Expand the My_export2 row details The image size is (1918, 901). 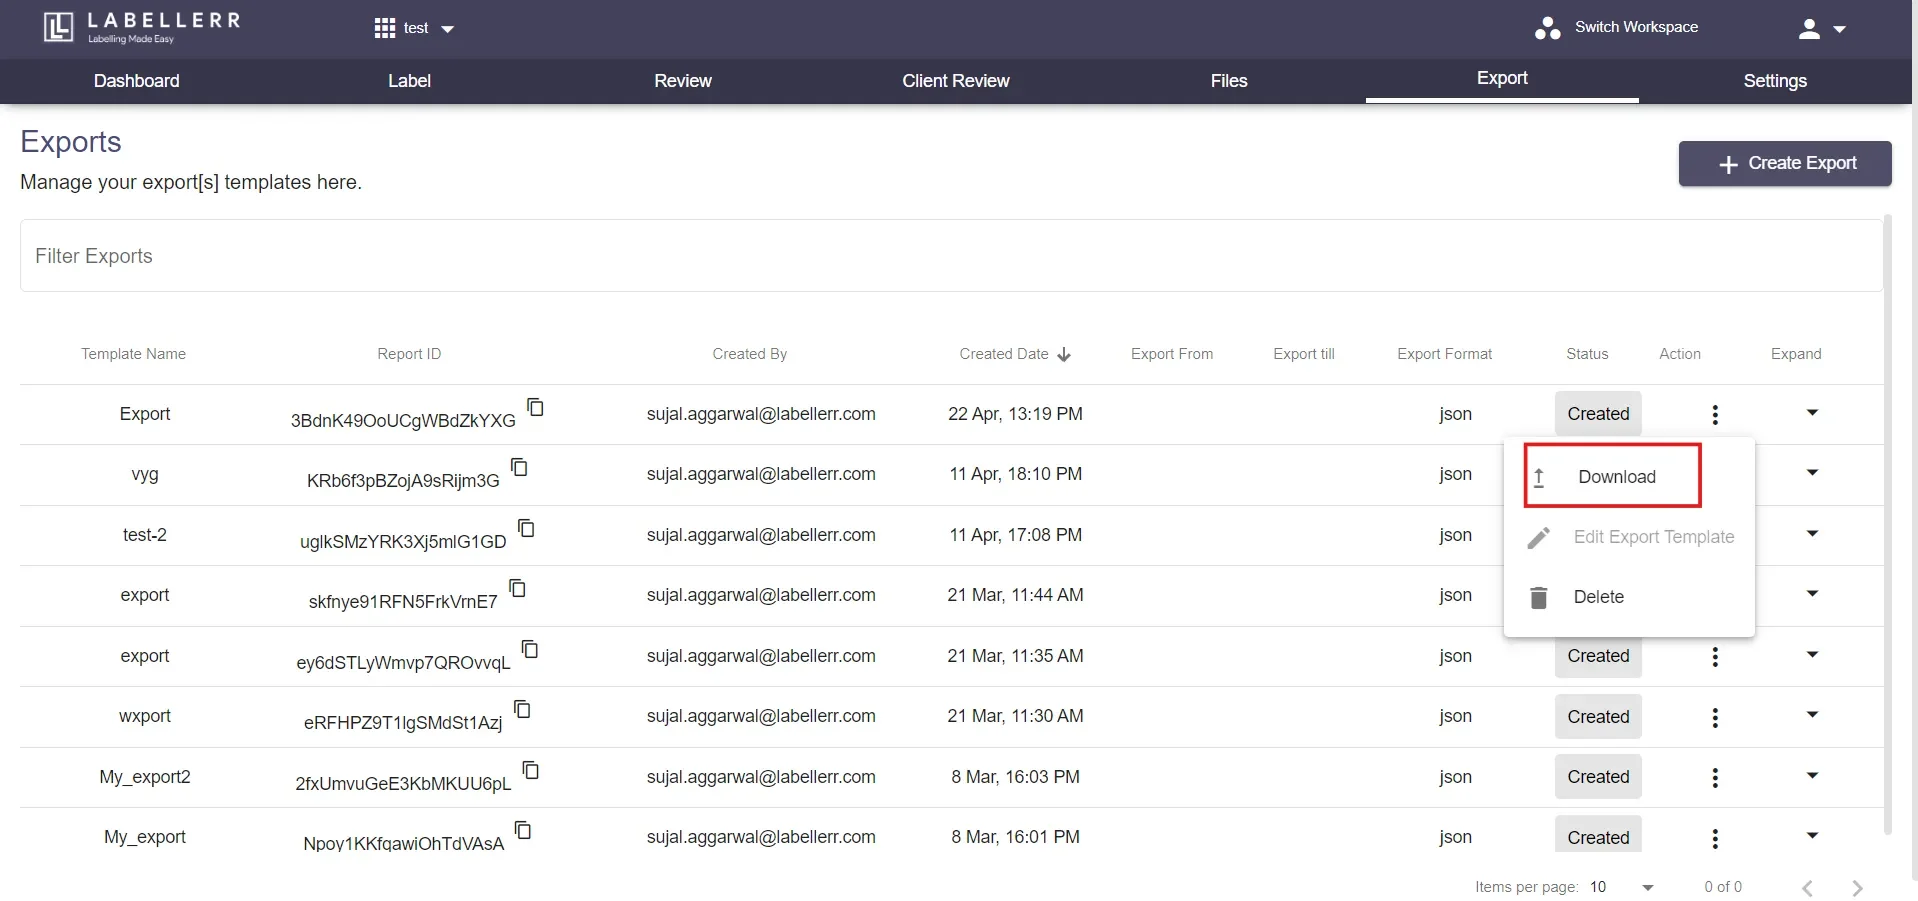click(x=1812, y=776)
